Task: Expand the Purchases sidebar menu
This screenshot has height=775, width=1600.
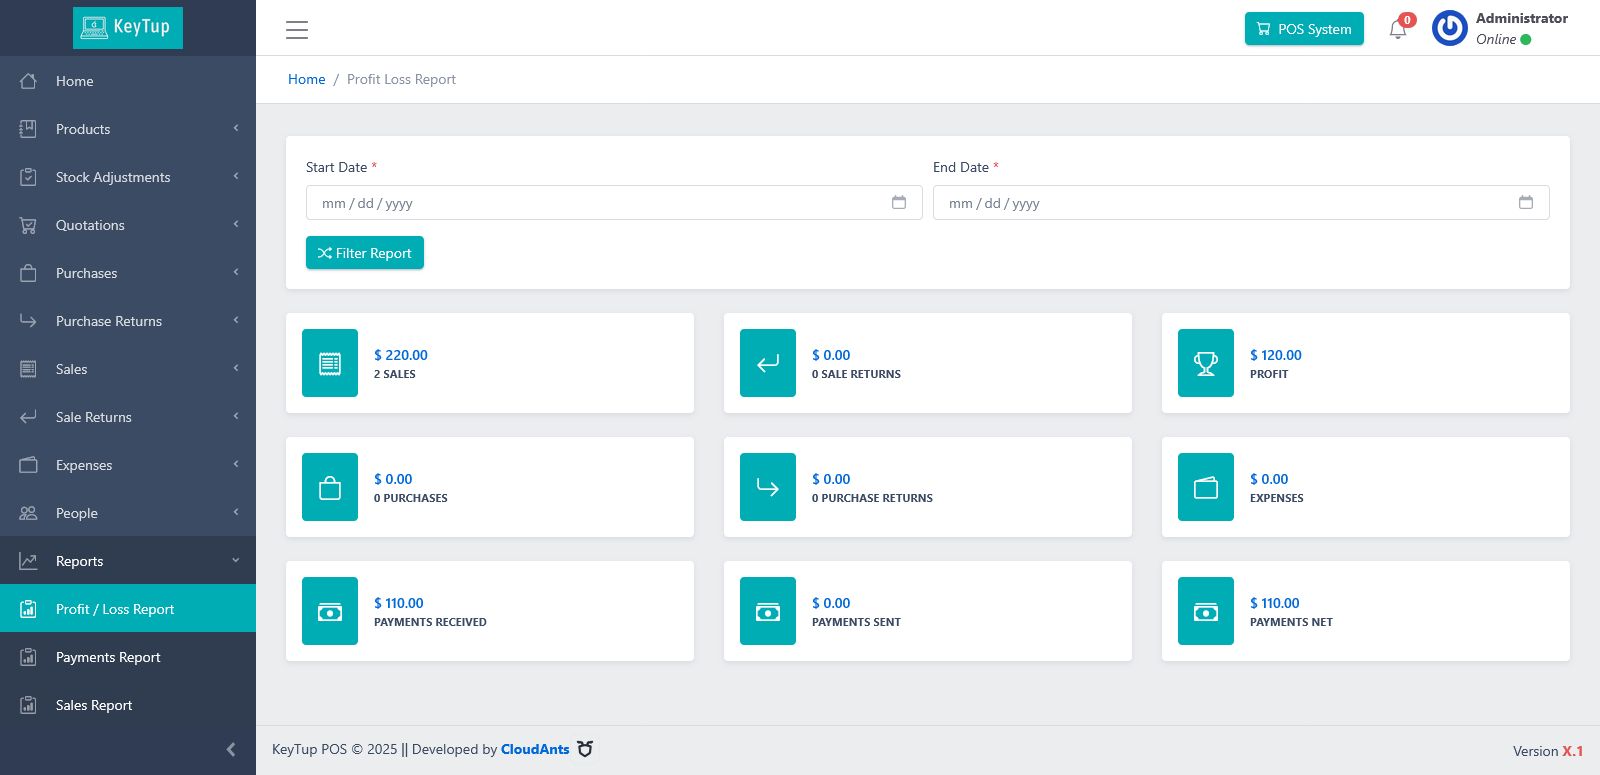Action: pos(128,273)
